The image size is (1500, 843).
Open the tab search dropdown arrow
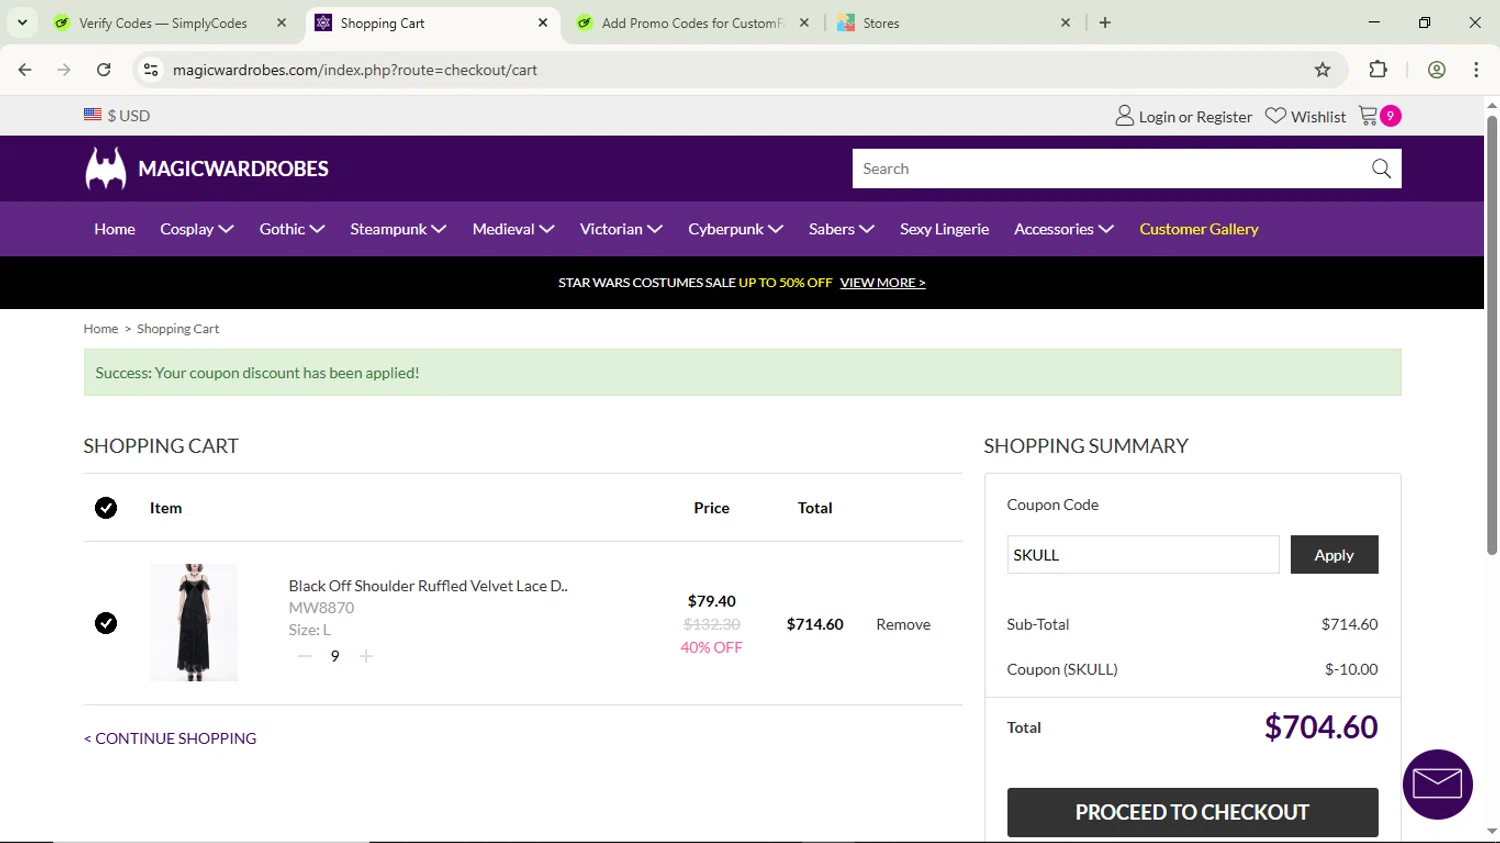(x=22, y=22)
